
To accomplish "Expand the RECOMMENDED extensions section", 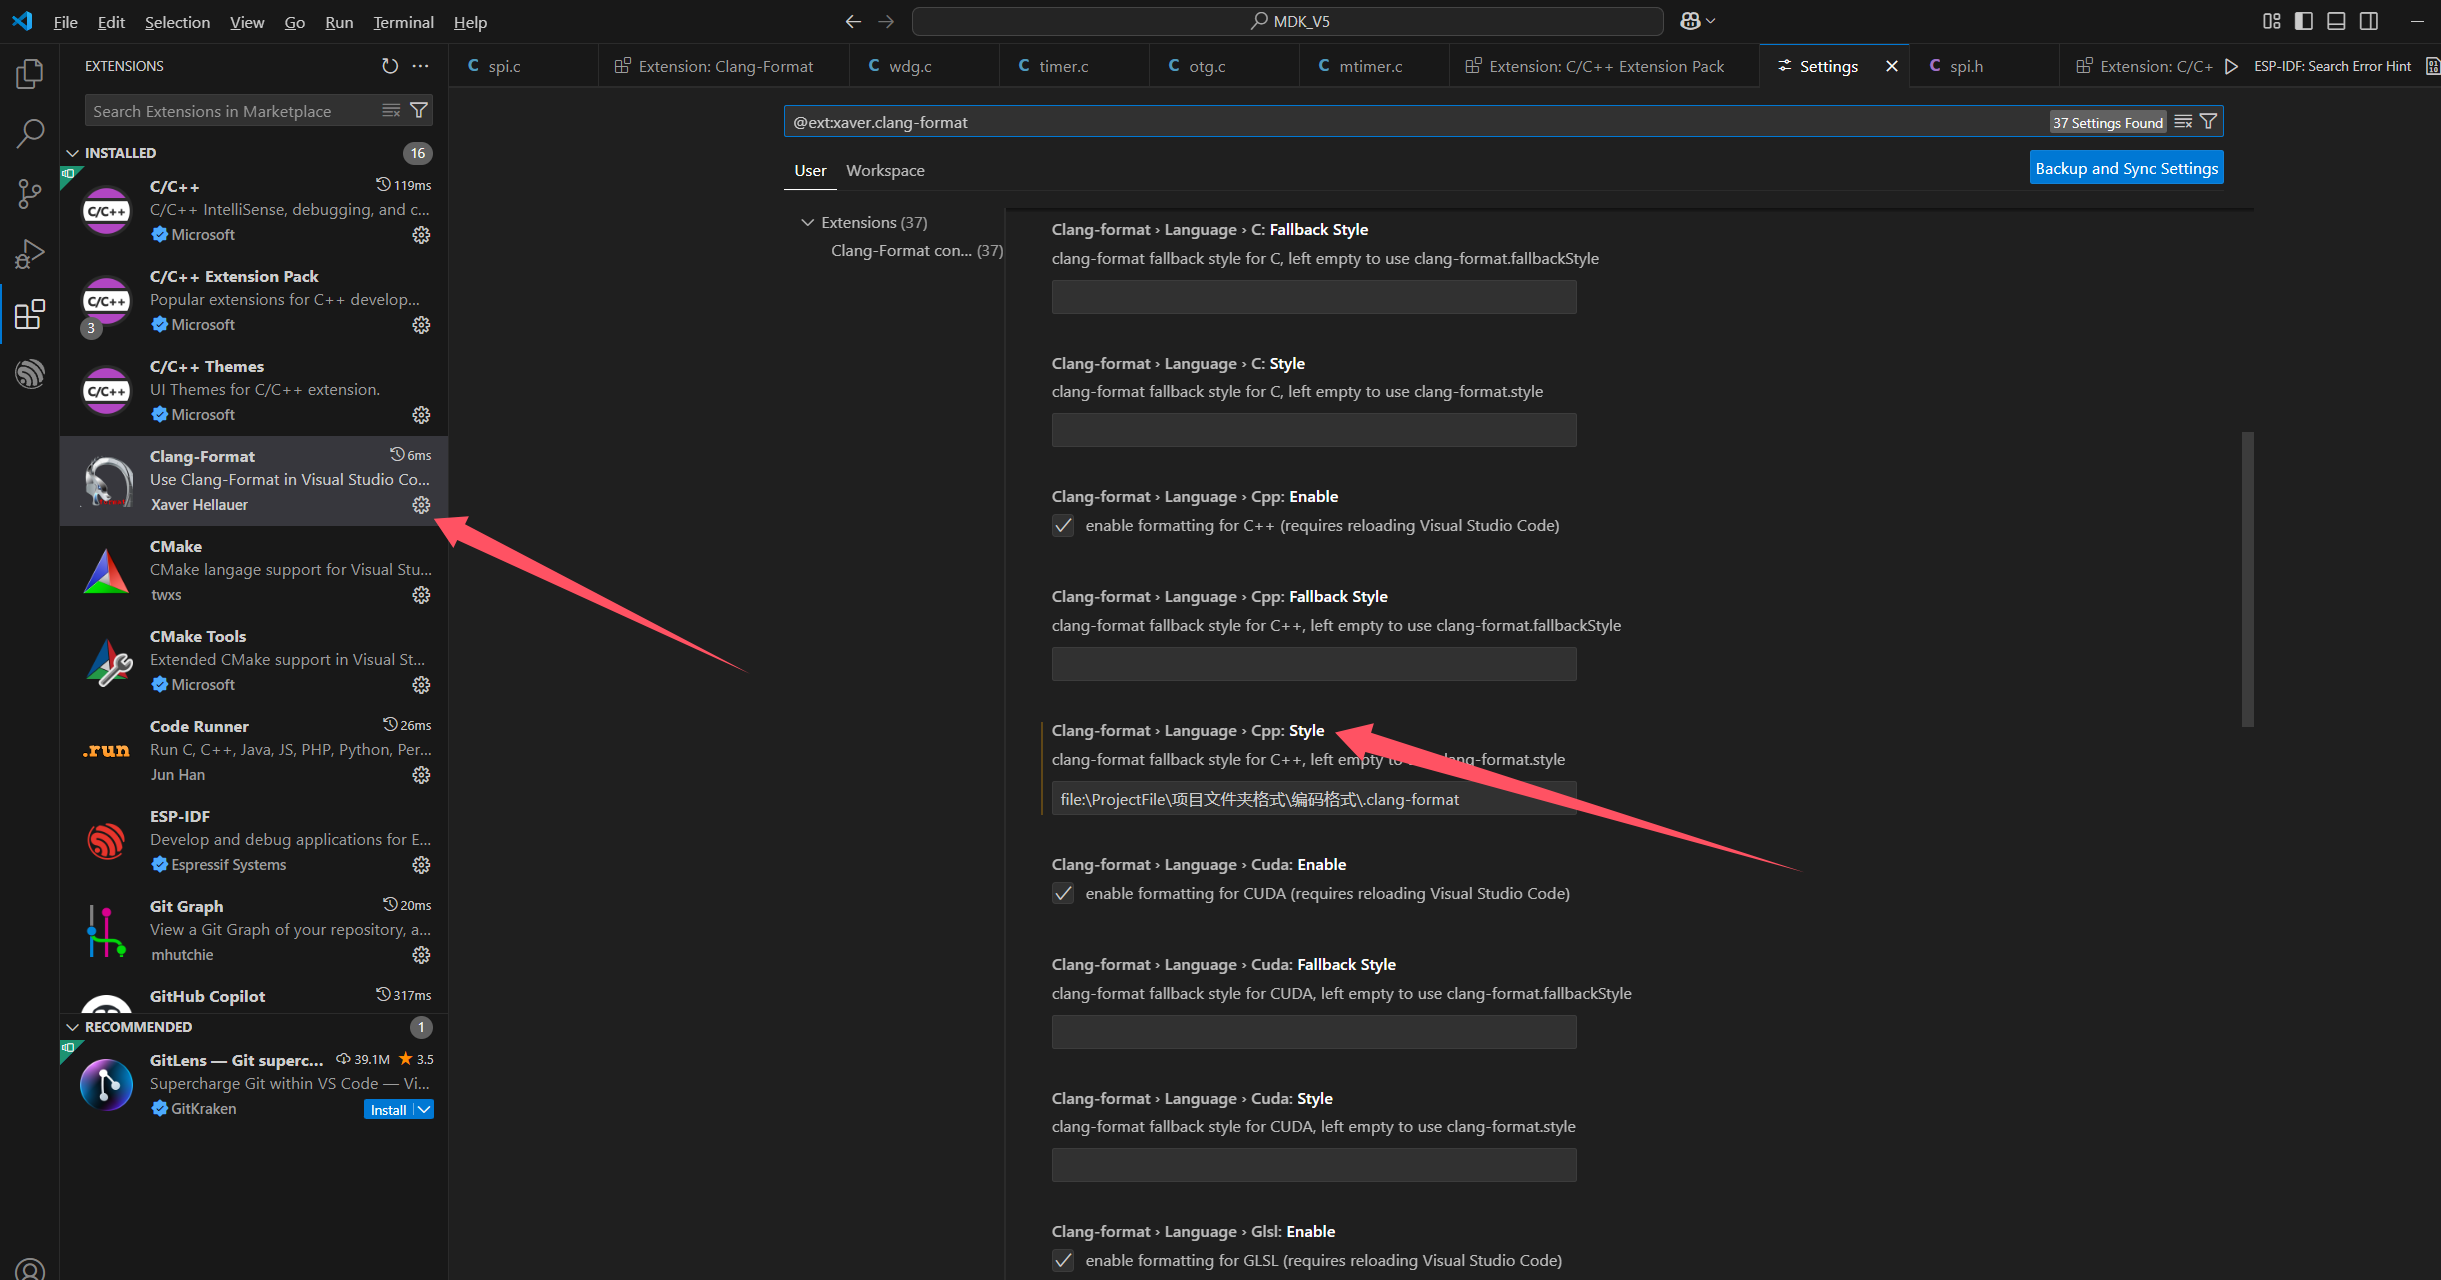I will tap(73, 1026).
